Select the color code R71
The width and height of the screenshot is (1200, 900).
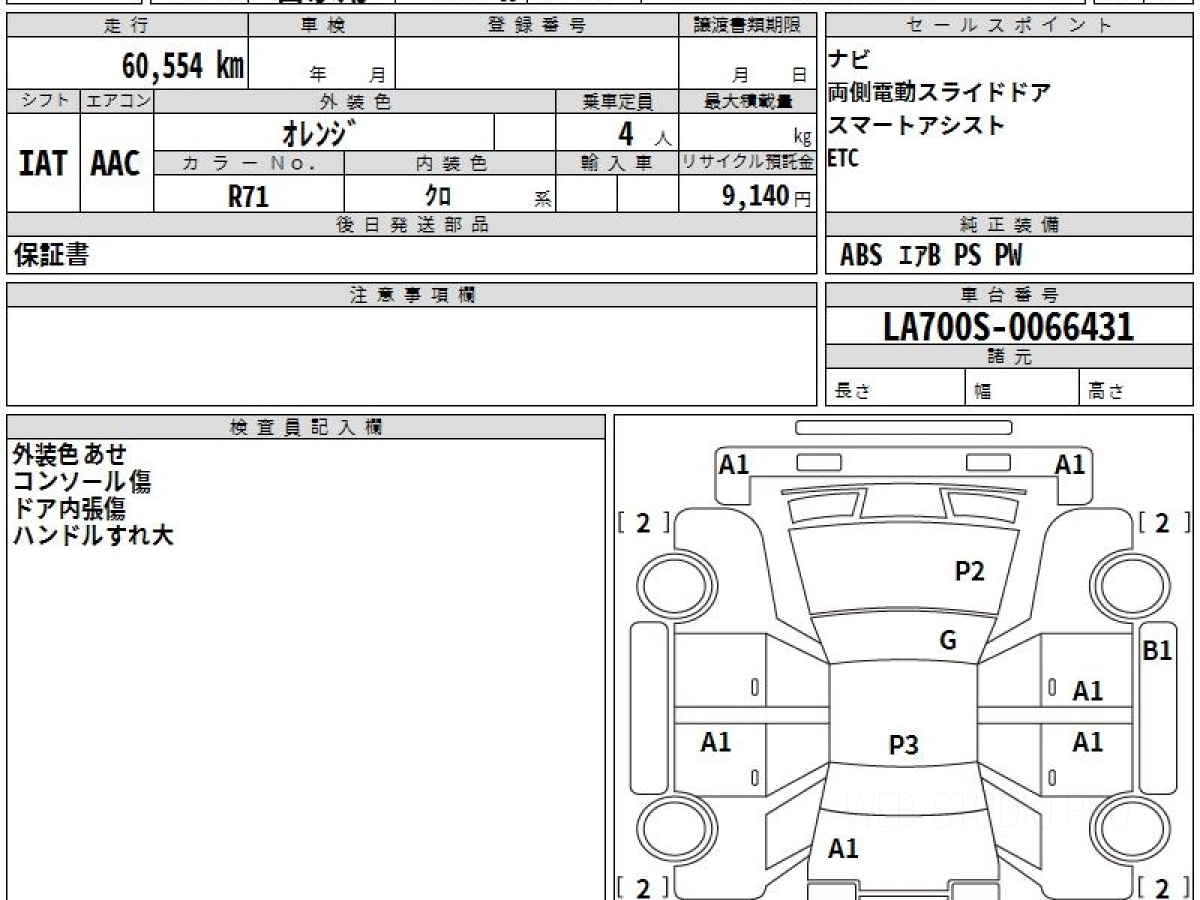pyautogui.click(x=249, y=196)
